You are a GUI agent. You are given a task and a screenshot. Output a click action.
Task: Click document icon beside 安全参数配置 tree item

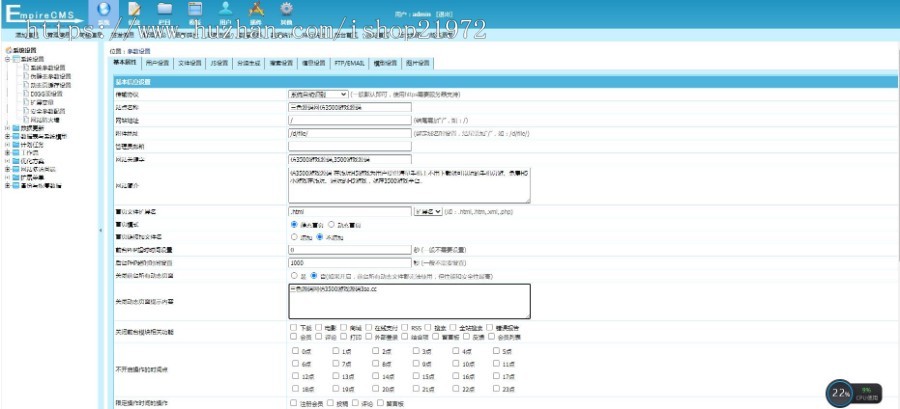tap(26, 111)
